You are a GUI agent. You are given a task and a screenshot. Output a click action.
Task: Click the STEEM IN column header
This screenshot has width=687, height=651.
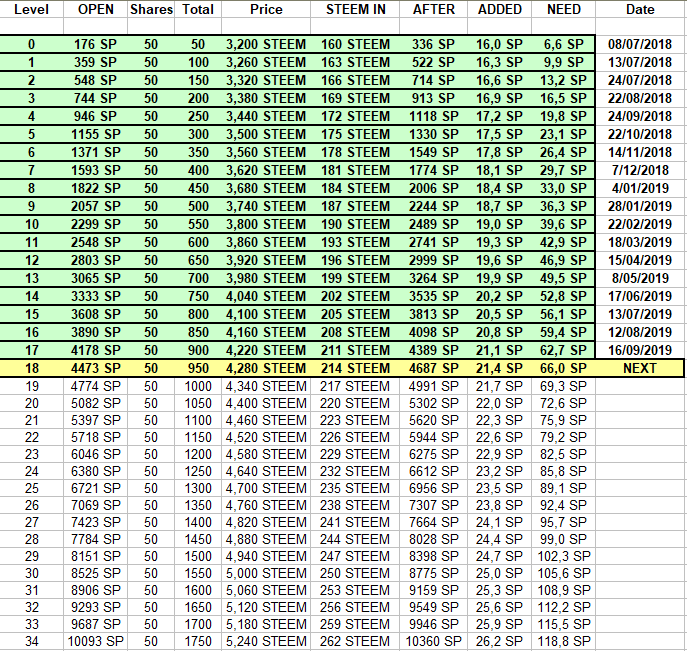click(x=355, y=9)
